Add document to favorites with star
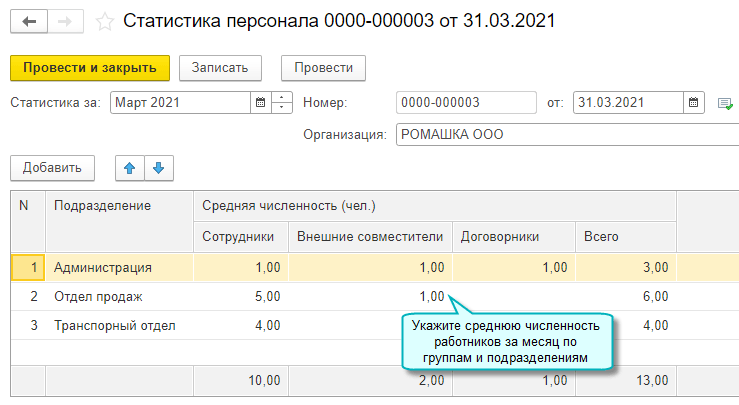Viewport: 739px width, 405px height. tap(103, 20)
